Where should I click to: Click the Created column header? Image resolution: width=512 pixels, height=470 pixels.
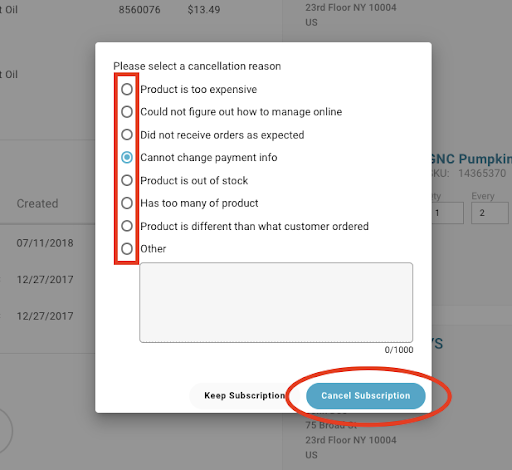(x=37, y=203)
